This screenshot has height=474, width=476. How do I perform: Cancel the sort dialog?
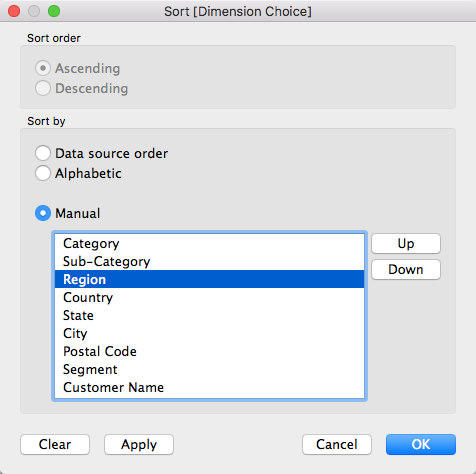click(337, 444)
